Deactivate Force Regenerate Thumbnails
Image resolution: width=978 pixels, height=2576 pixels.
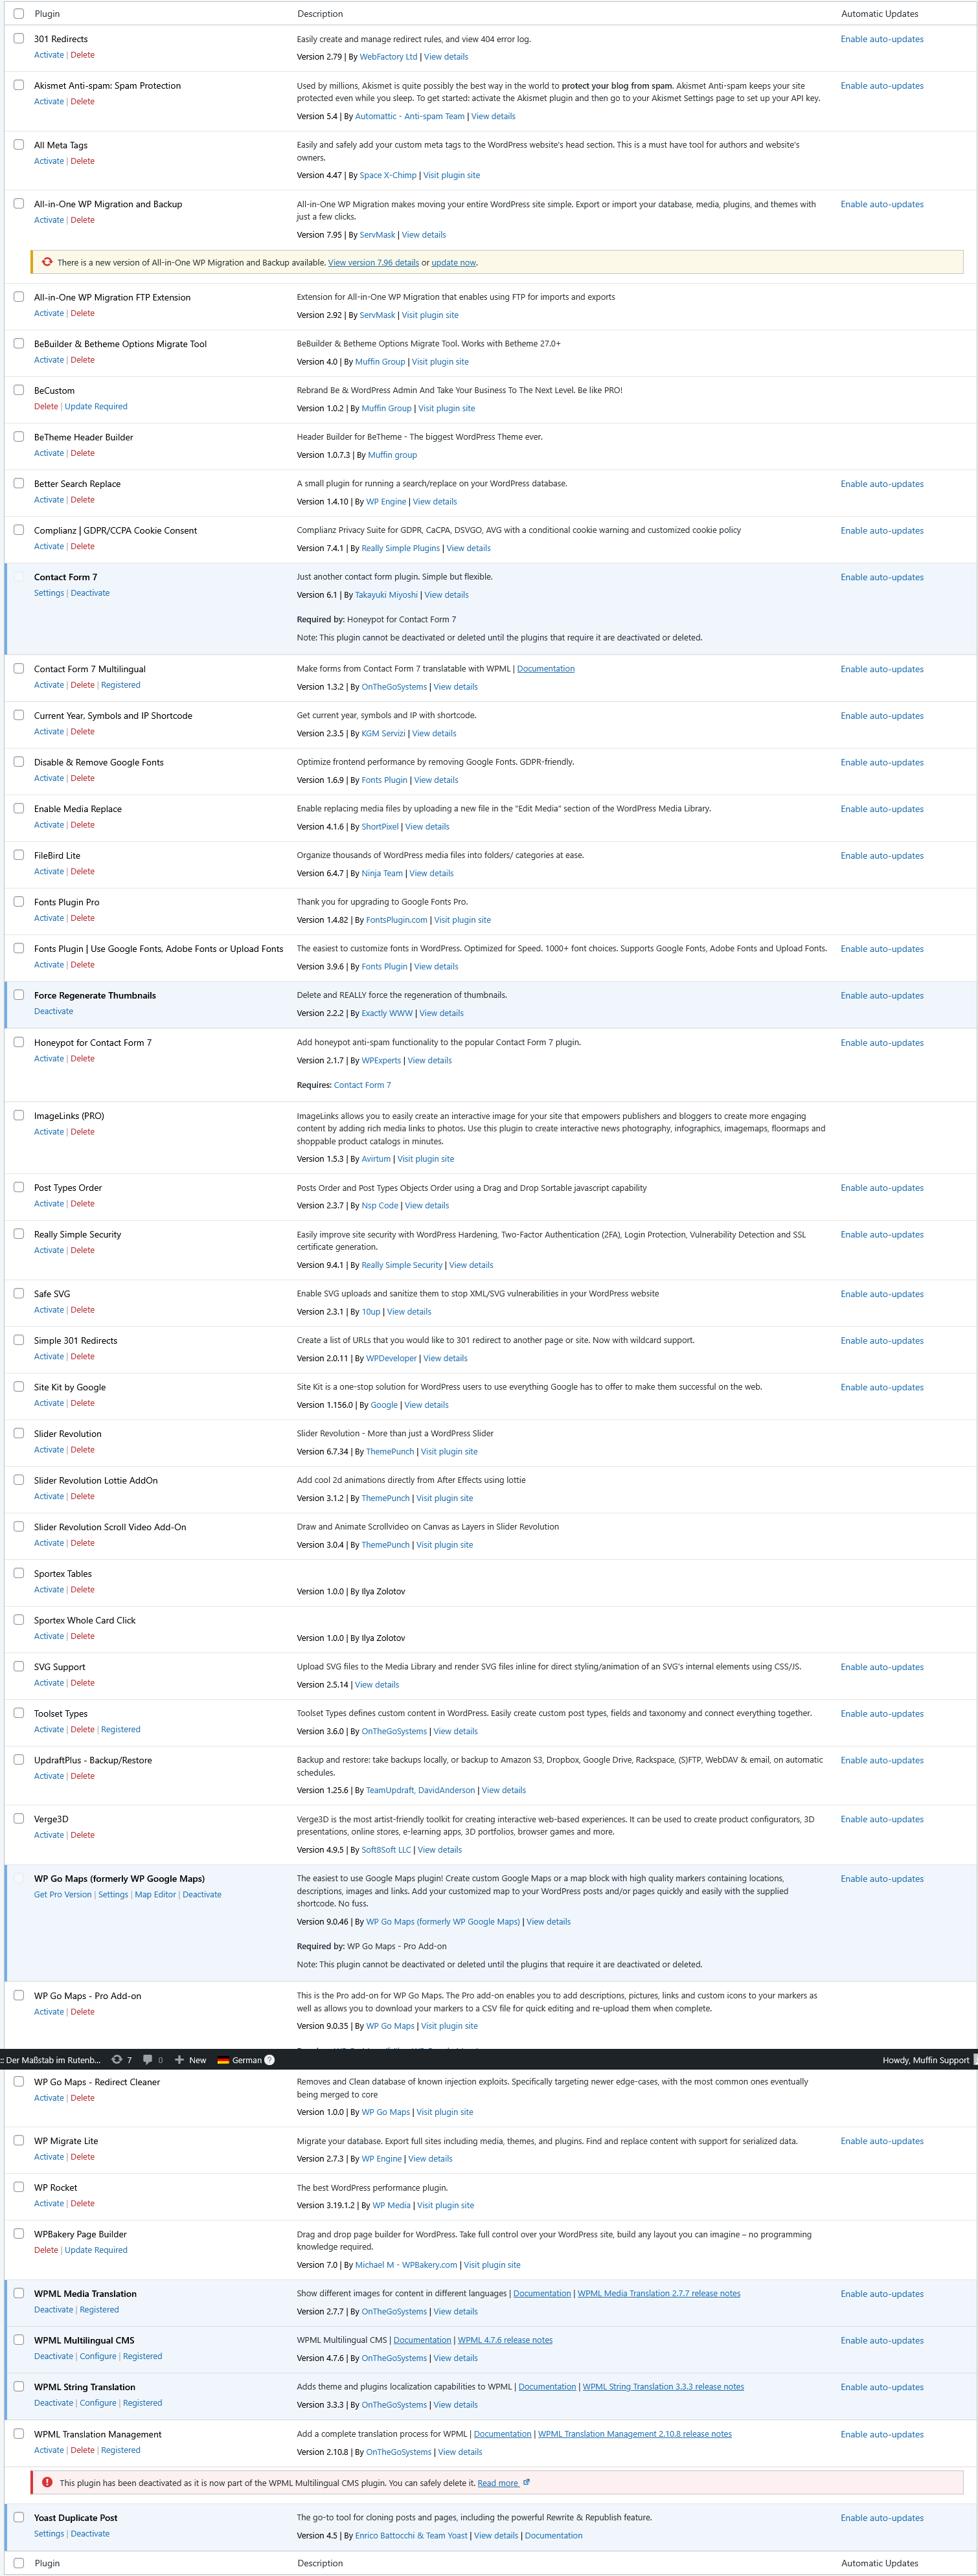tap(53, 1011)
